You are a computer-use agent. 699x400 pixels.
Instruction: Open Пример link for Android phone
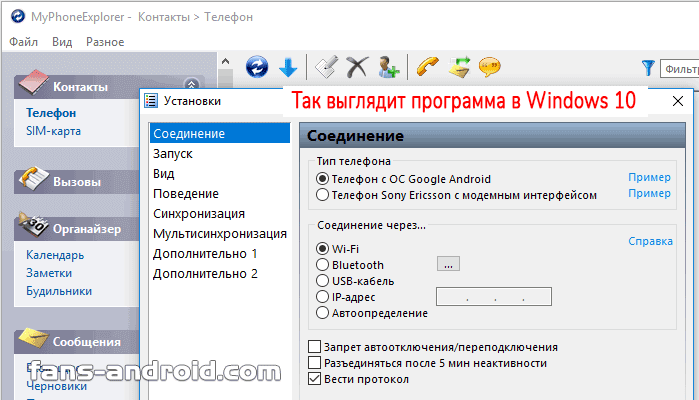click(650, 177)
